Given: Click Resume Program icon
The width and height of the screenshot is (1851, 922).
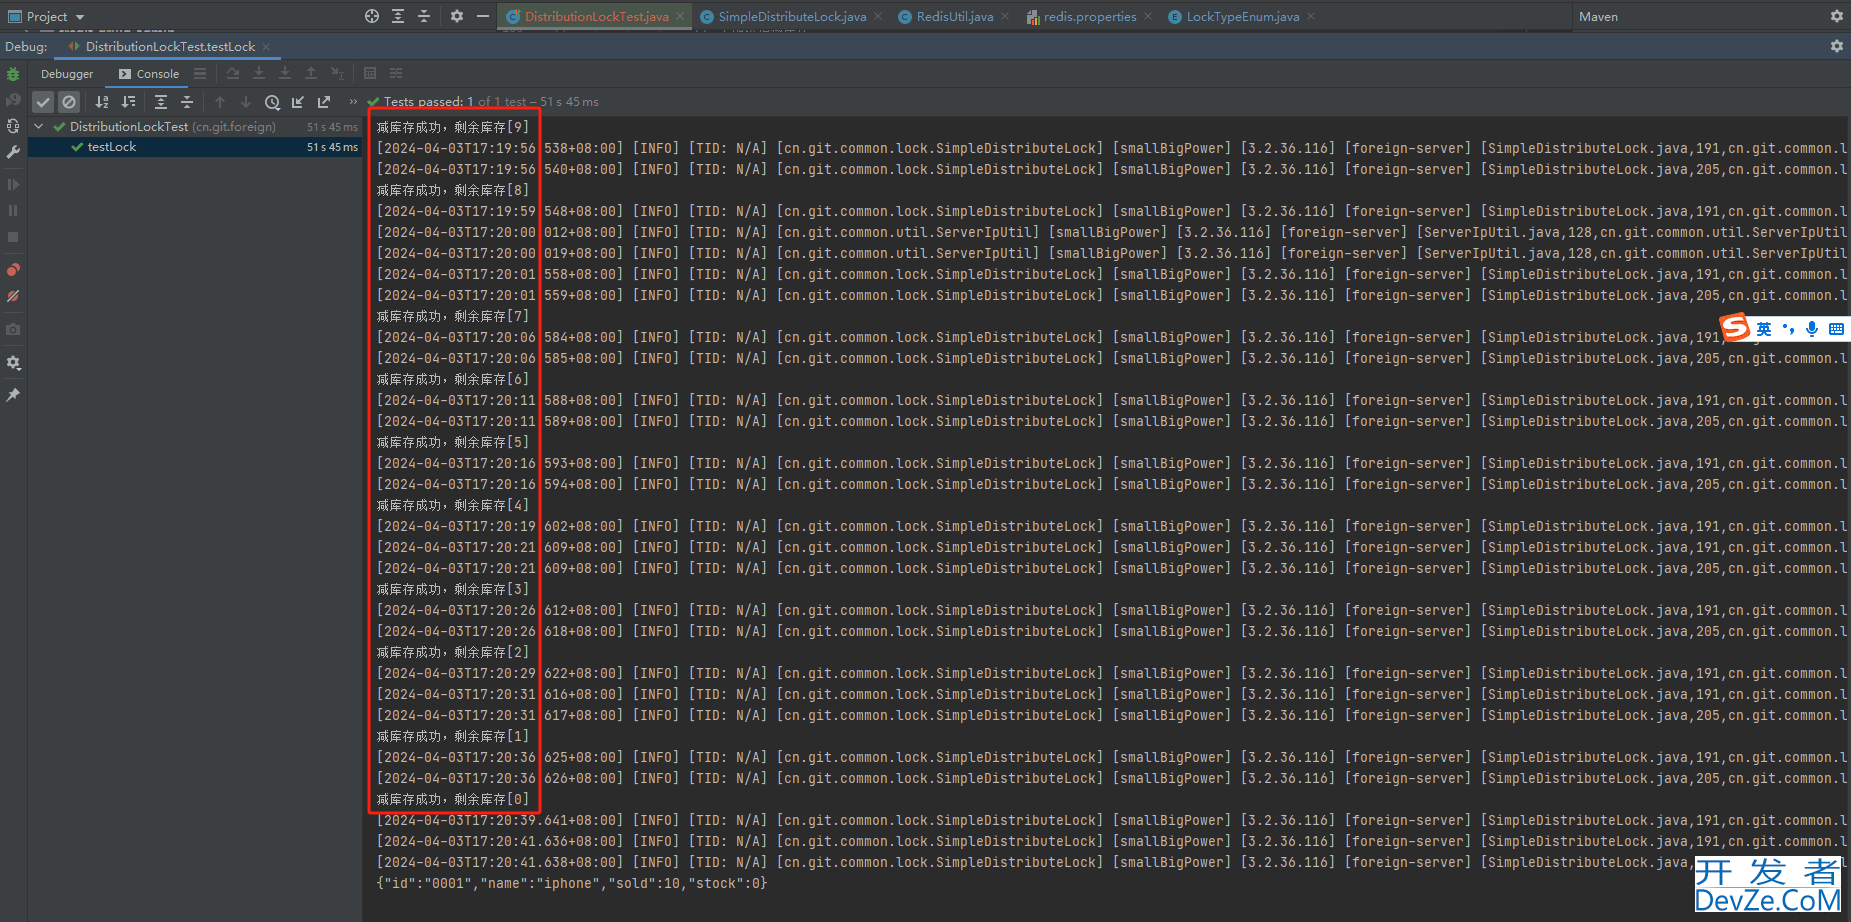Looking at the screenshot, I should [13, 185].
